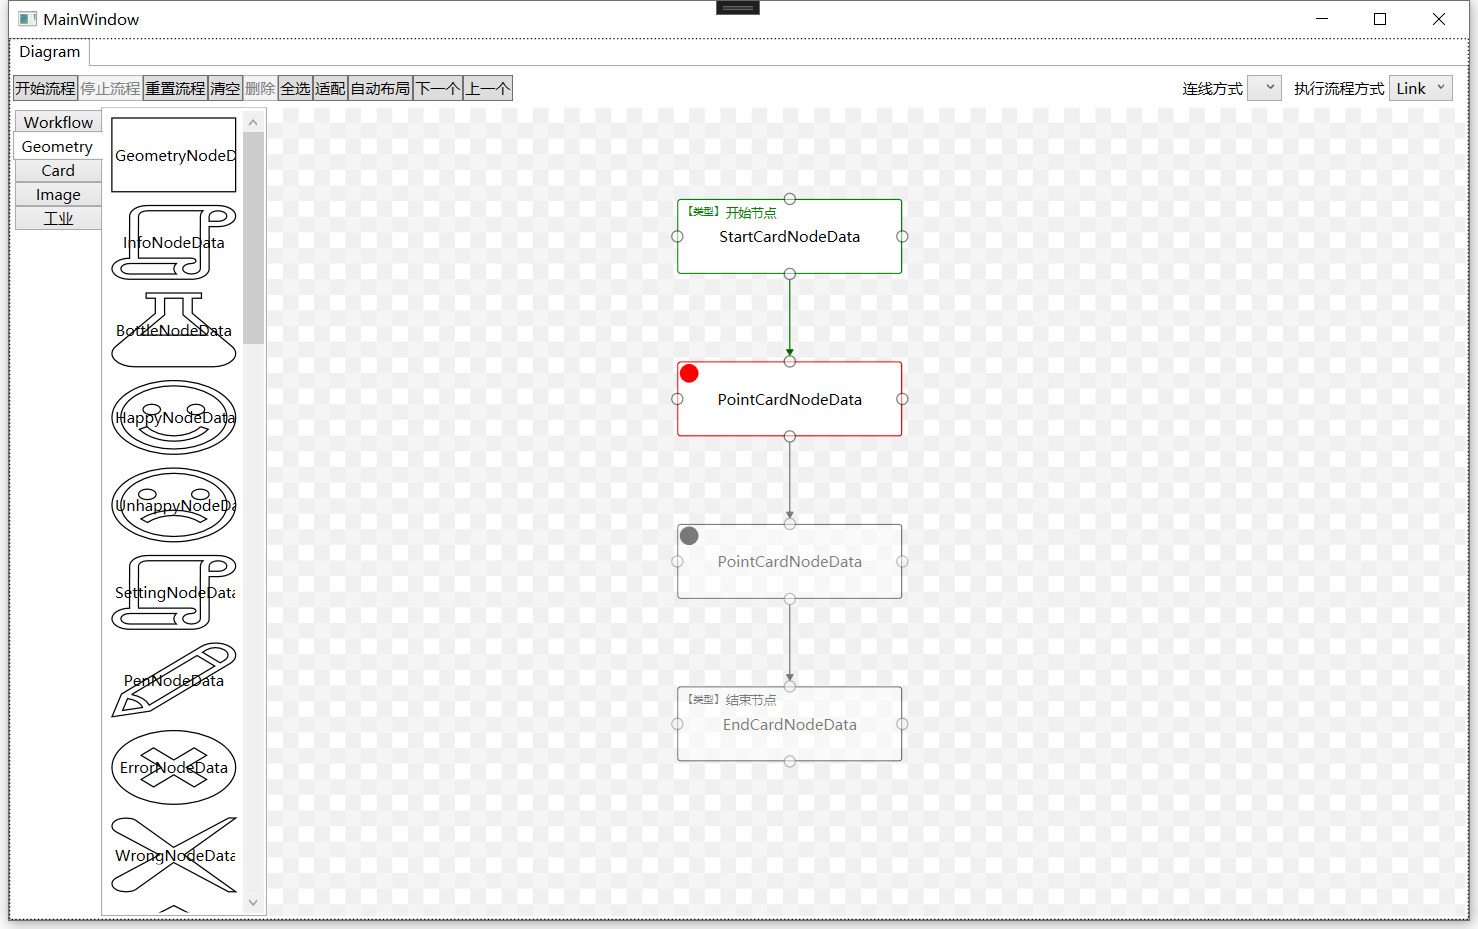Click the shapes list scrollbar thumb
This screenshot has height=929, width=1478.
pos(253,238)
